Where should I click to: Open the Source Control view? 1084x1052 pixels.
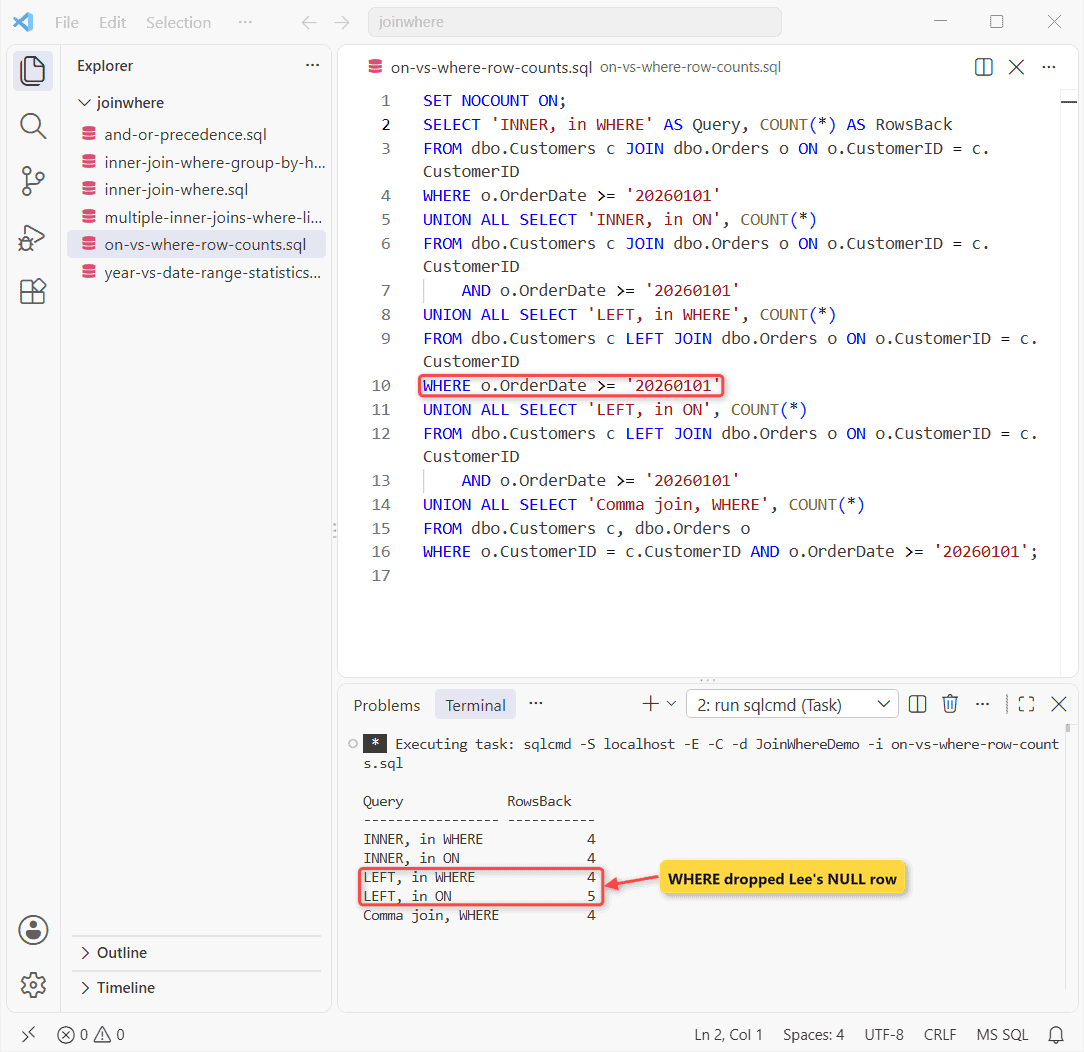coord(32,181)
